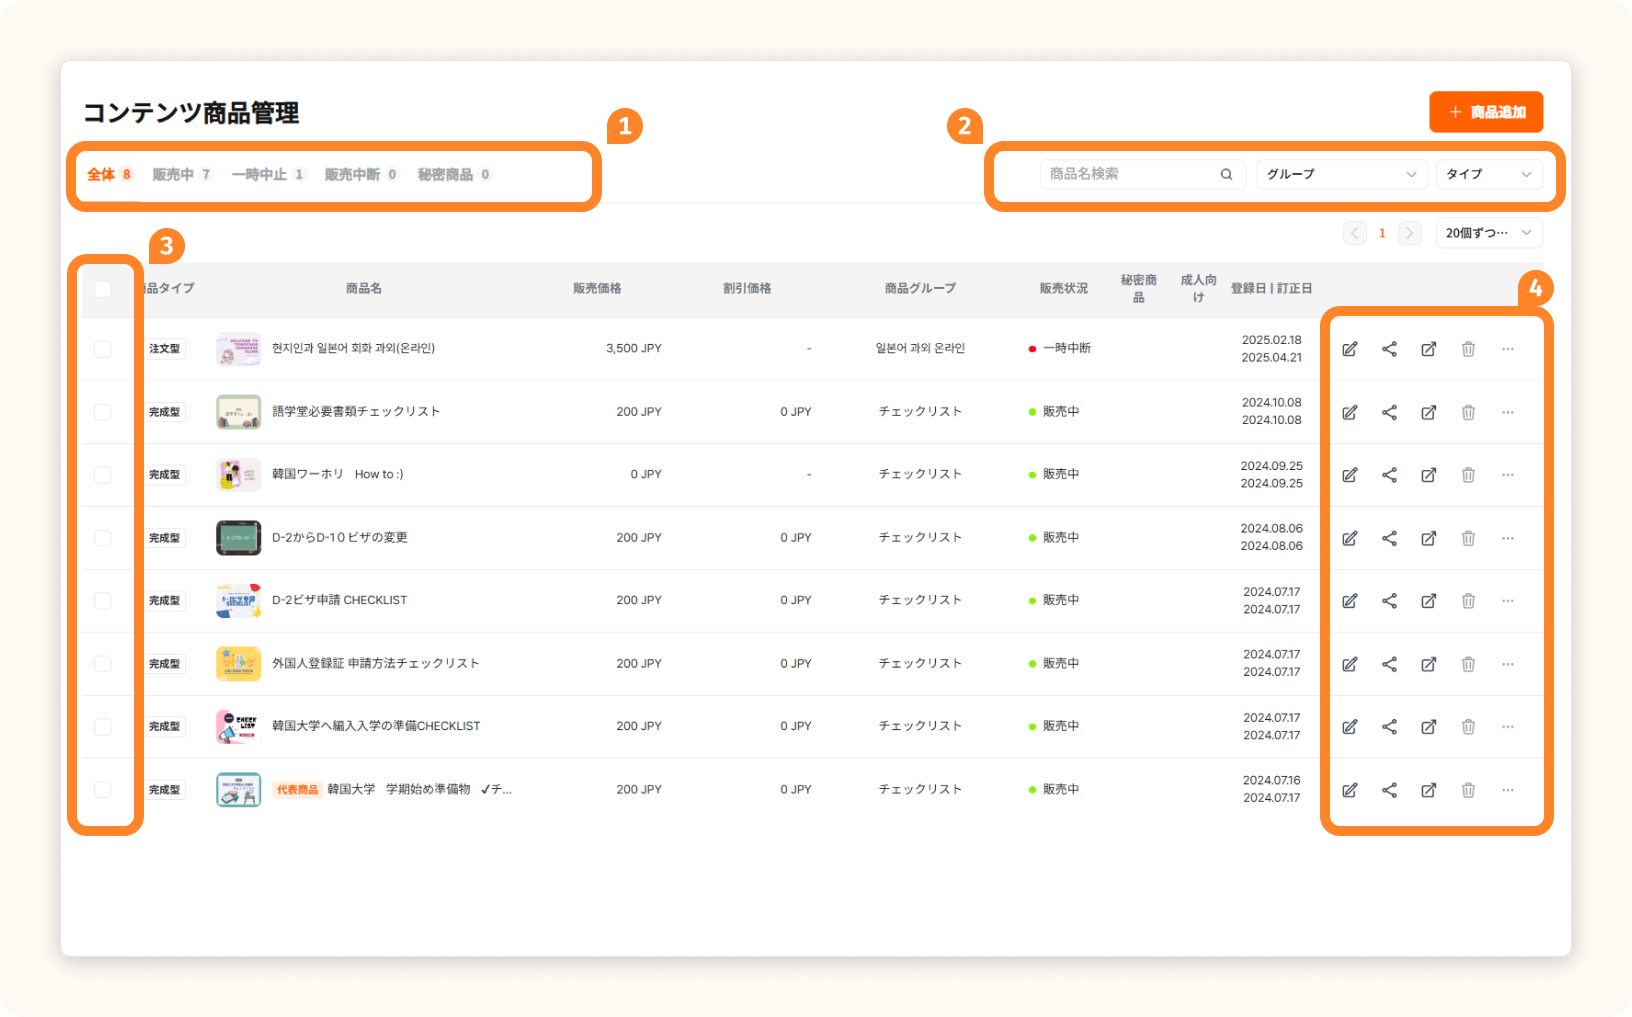Click share icon for D-2ビザ申請 CHECKLIST row
The width and height of the screenshot is (1632, 1017).
pos(1389,601)
